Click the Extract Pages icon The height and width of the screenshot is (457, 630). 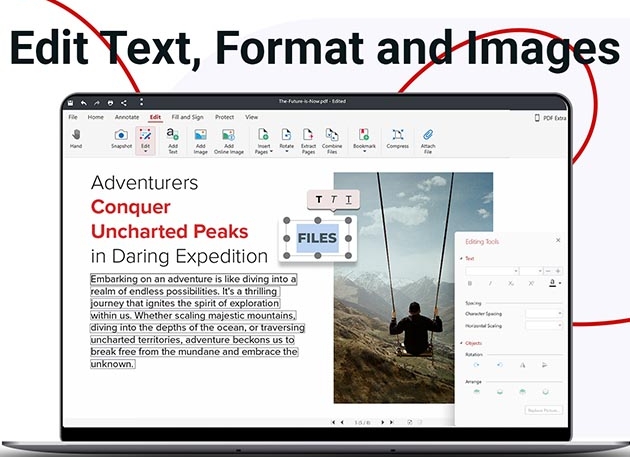[x=308, y=135]
